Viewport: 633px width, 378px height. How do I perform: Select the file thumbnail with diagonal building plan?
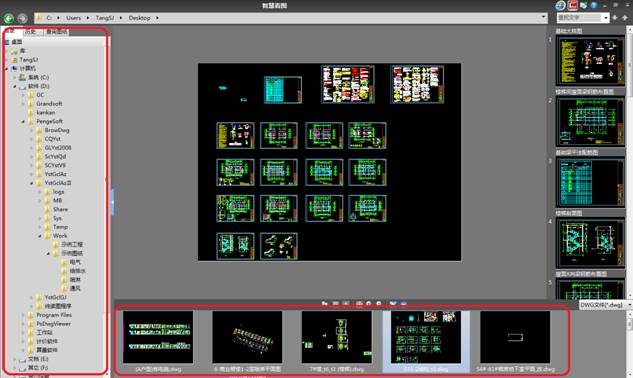[x=247, y=337]
